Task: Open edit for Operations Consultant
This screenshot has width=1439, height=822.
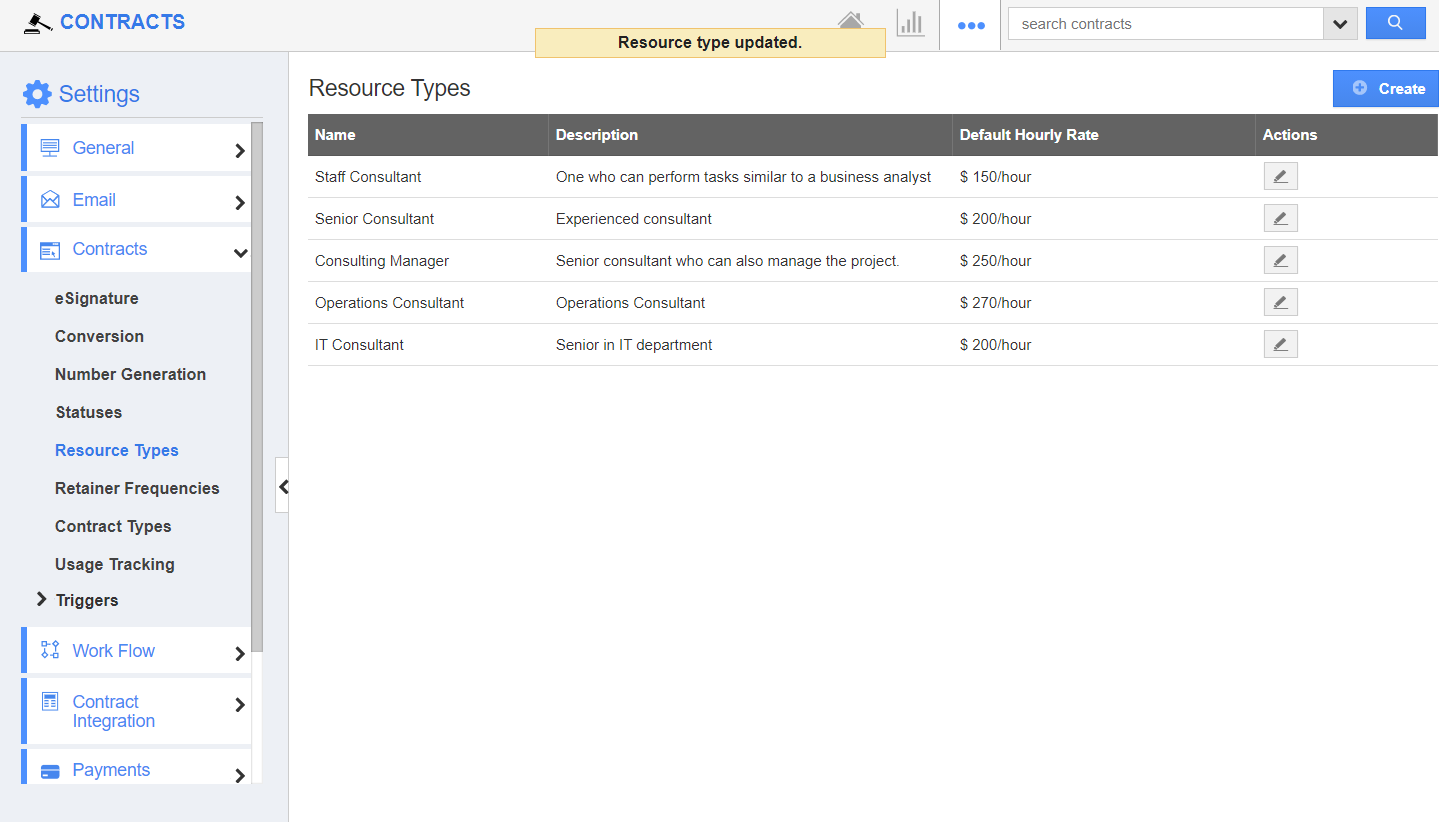Action: pyautogui.click(x=1280, y=303)
